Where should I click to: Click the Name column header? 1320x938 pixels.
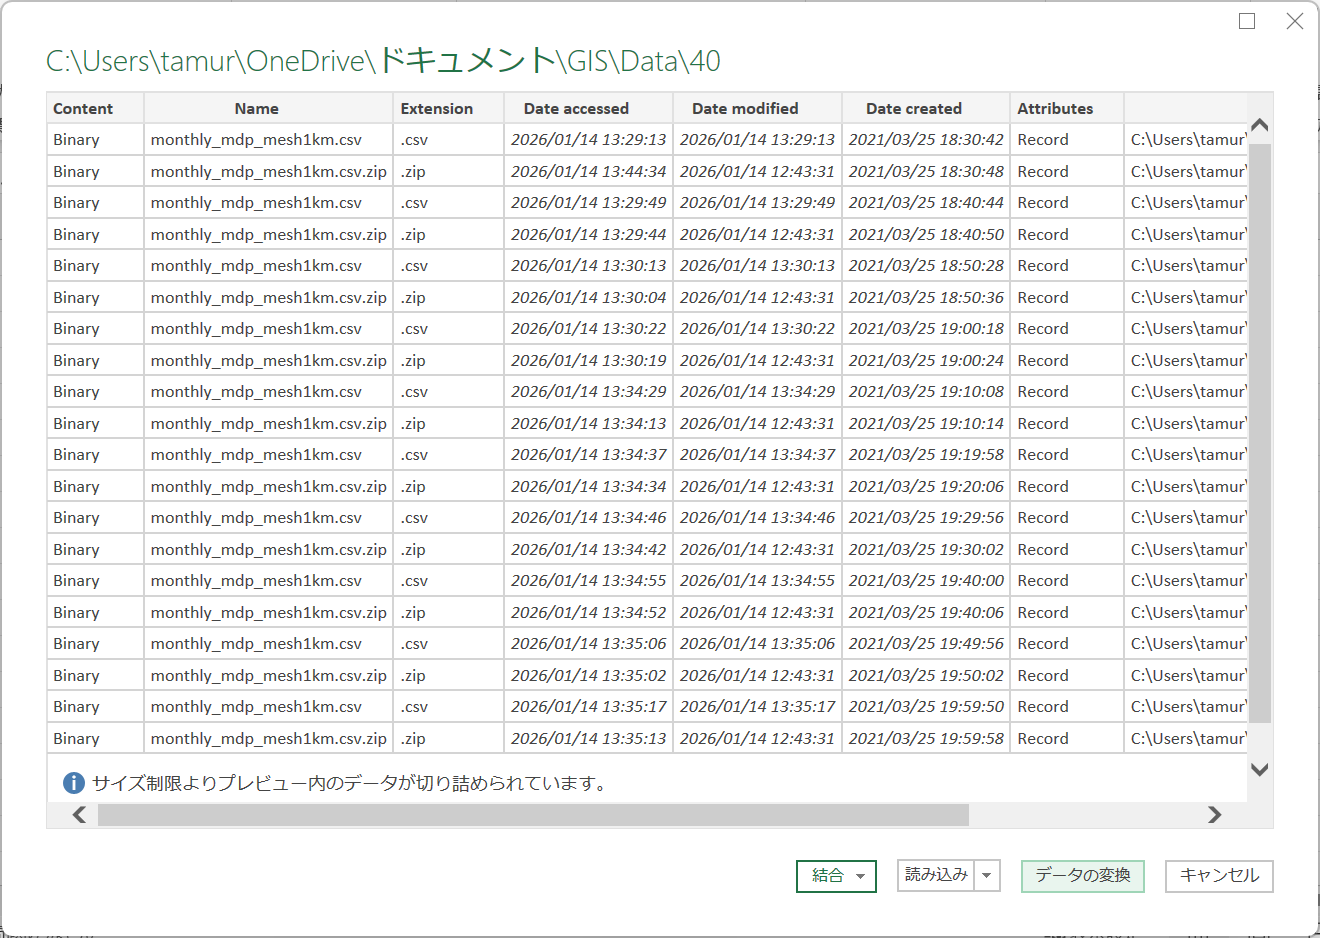[x=257, y=108]
